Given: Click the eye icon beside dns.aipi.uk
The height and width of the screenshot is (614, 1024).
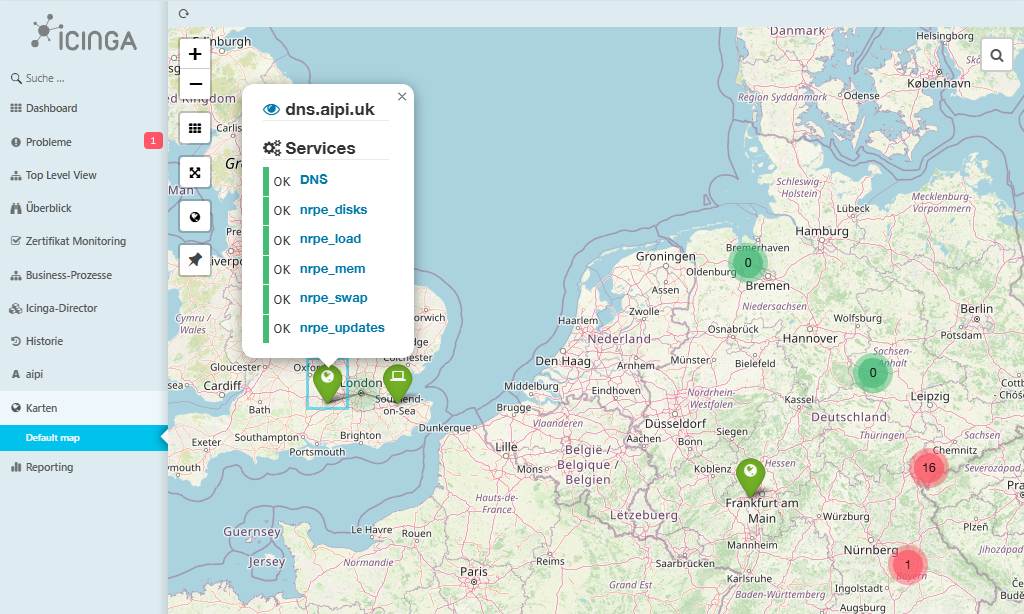Looking at the screenshot, I should point(271,109).
